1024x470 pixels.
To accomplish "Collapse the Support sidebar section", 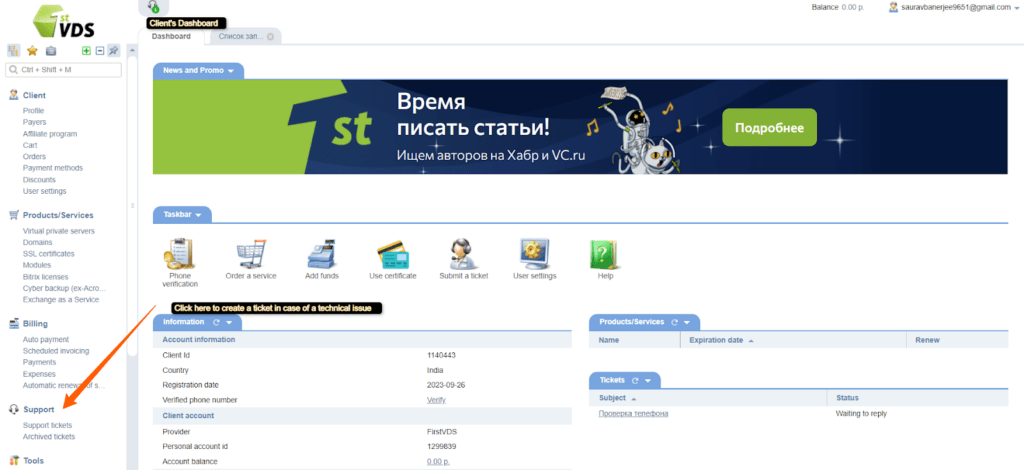I will point(38,409).
